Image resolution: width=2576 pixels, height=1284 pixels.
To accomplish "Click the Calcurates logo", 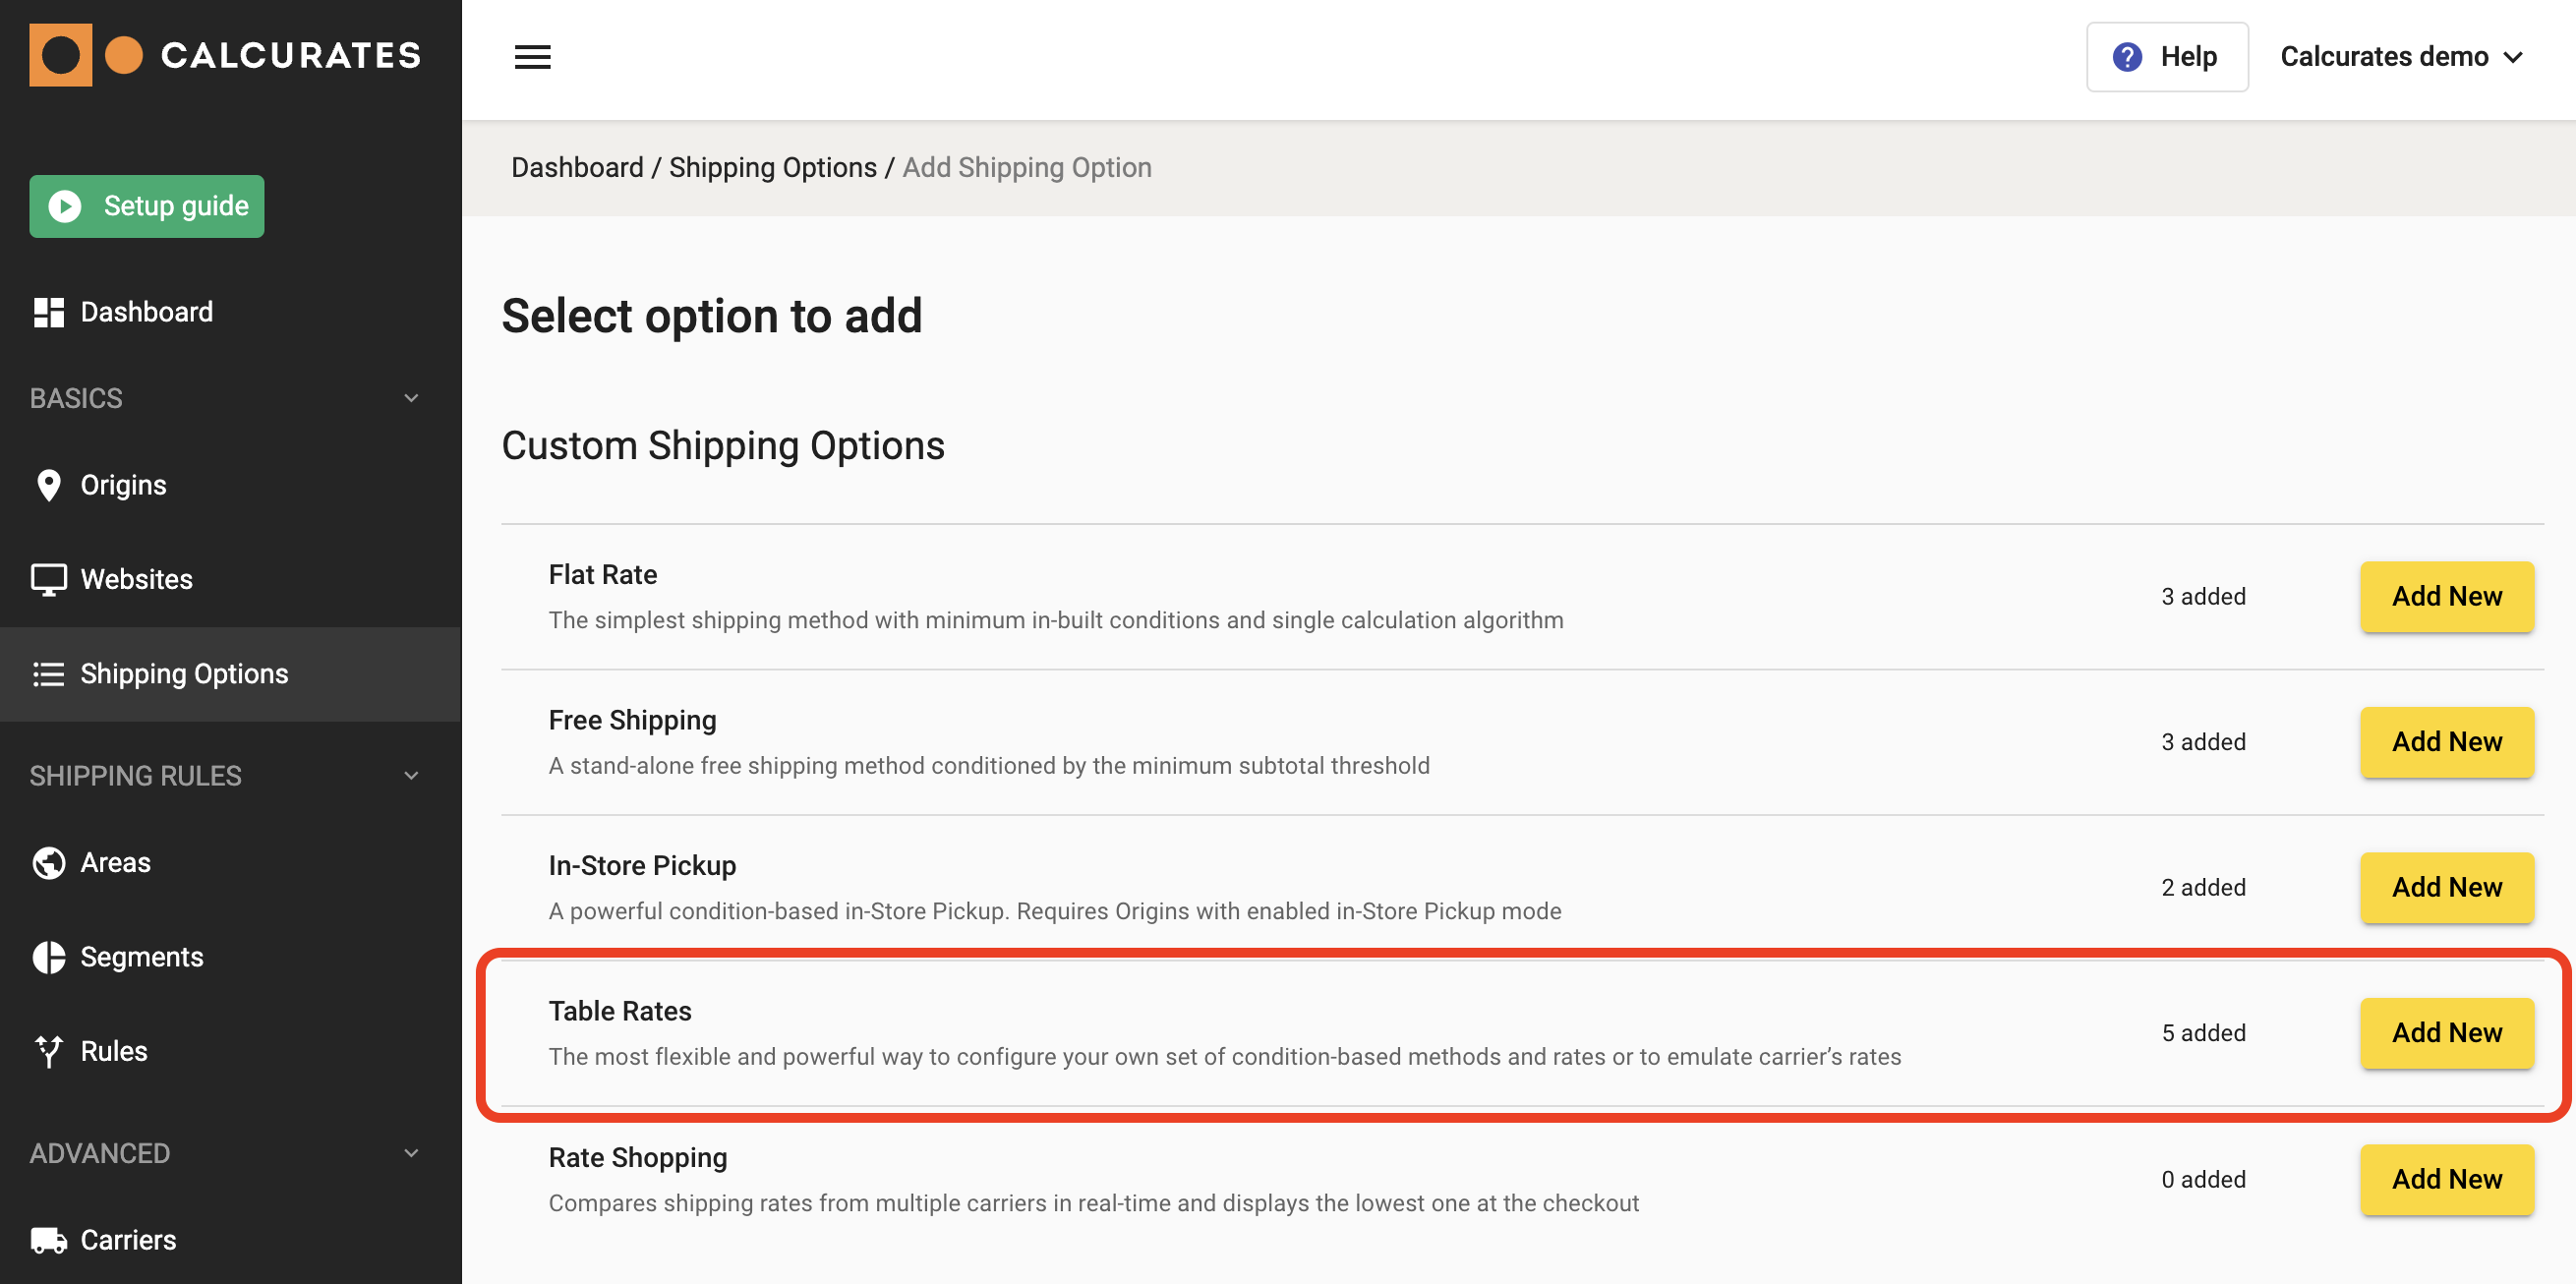I will tap(225, 55).
